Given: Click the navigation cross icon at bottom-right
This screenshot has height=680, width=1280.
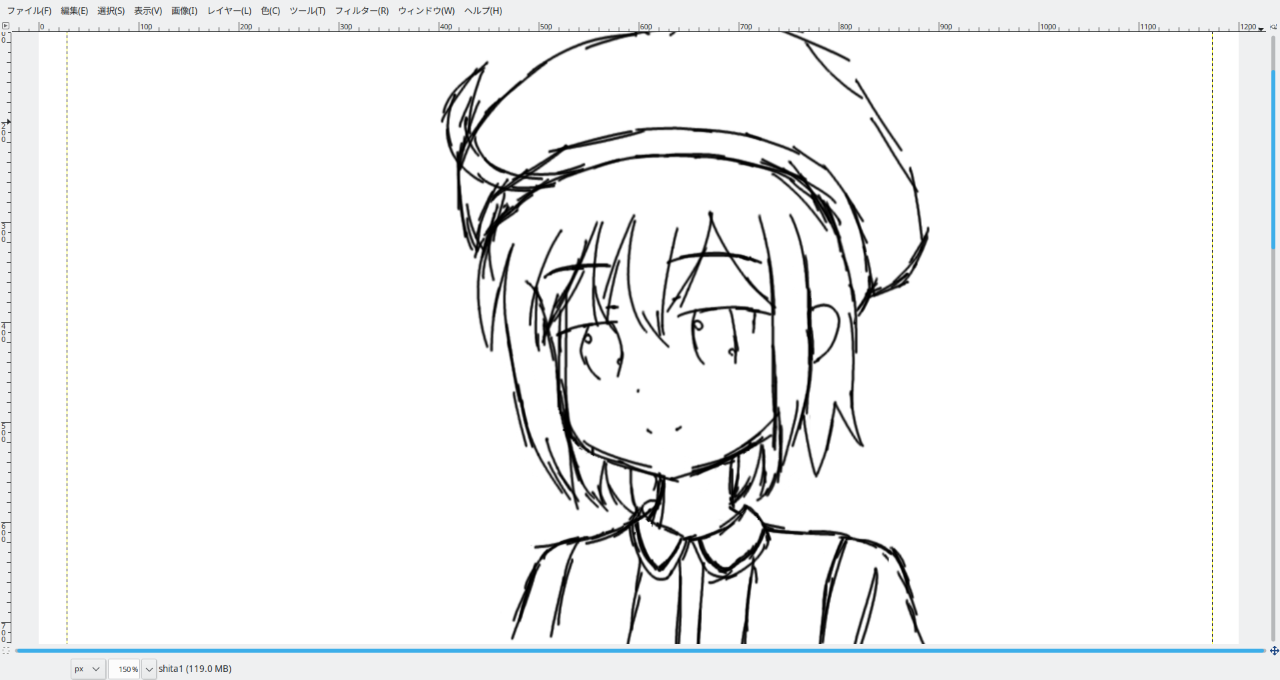Looking at the screenshot, I should [1274, 650].
